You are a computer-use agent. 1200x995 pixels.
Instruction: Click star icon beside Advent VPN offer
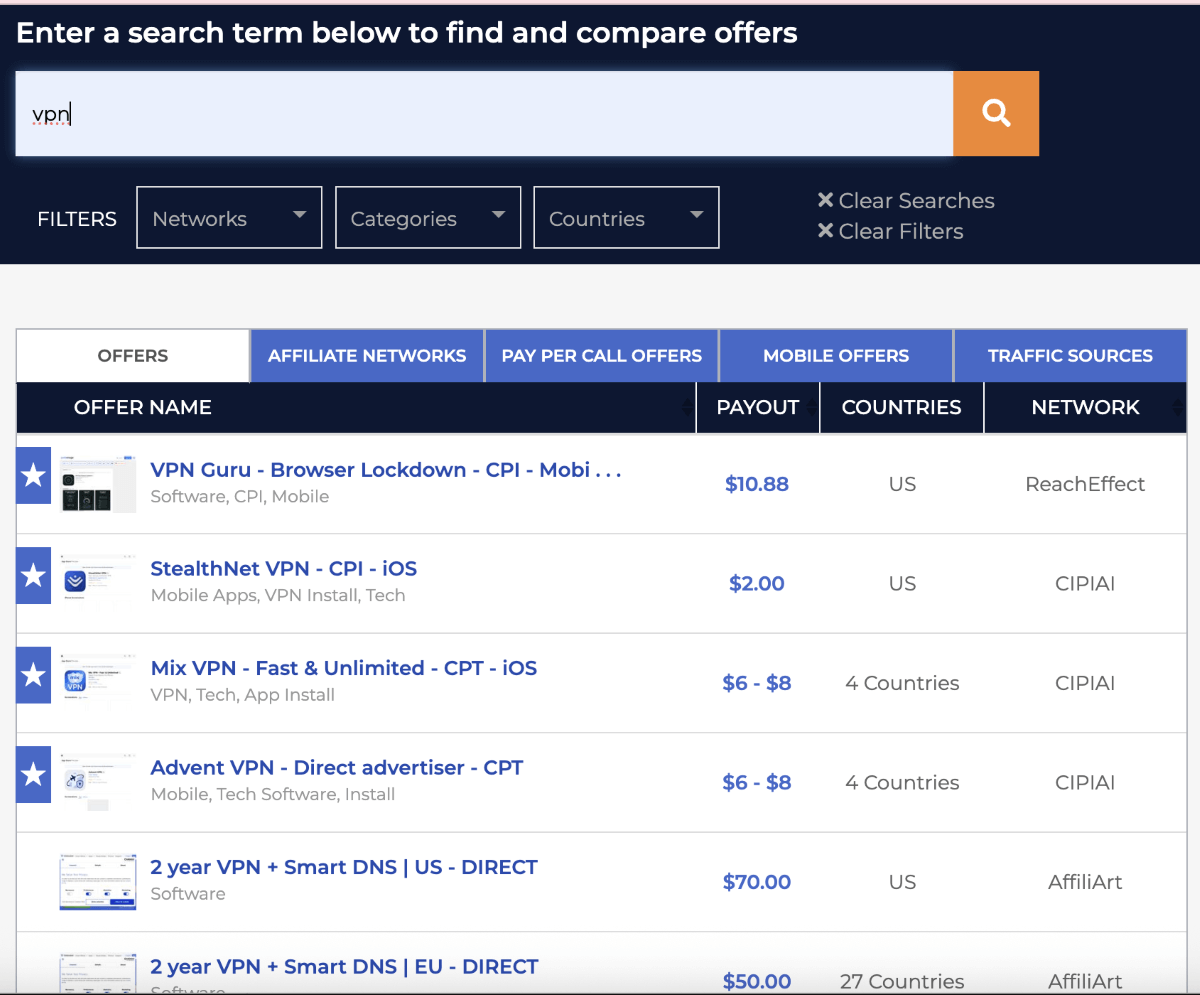(33, 775)
